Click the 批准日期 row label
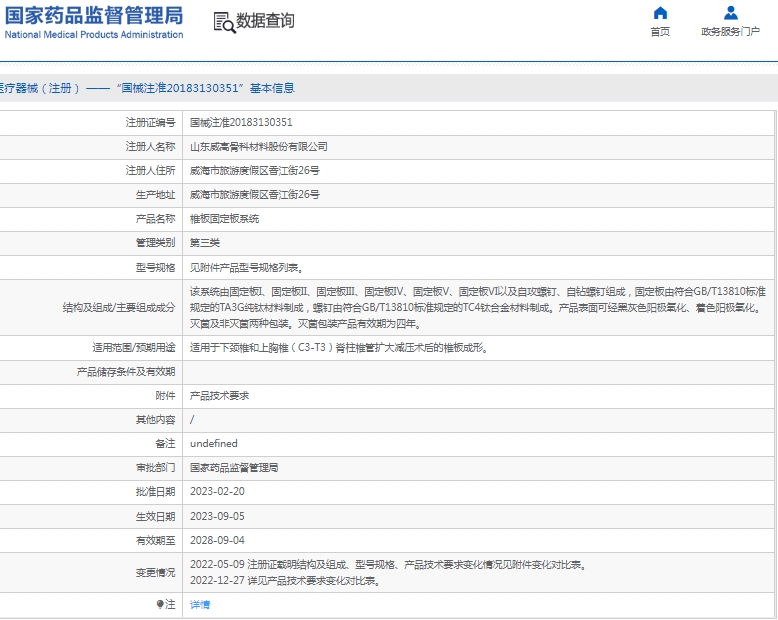 coord(155,491)
